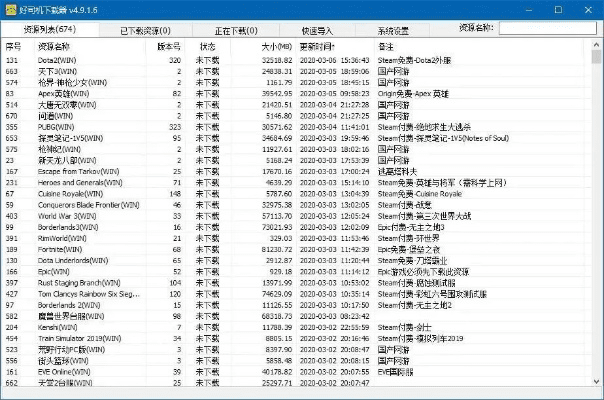The image size is (604, 400).
Task: Click remark Steam免费-Dota2外服
Action: [414, 60]
